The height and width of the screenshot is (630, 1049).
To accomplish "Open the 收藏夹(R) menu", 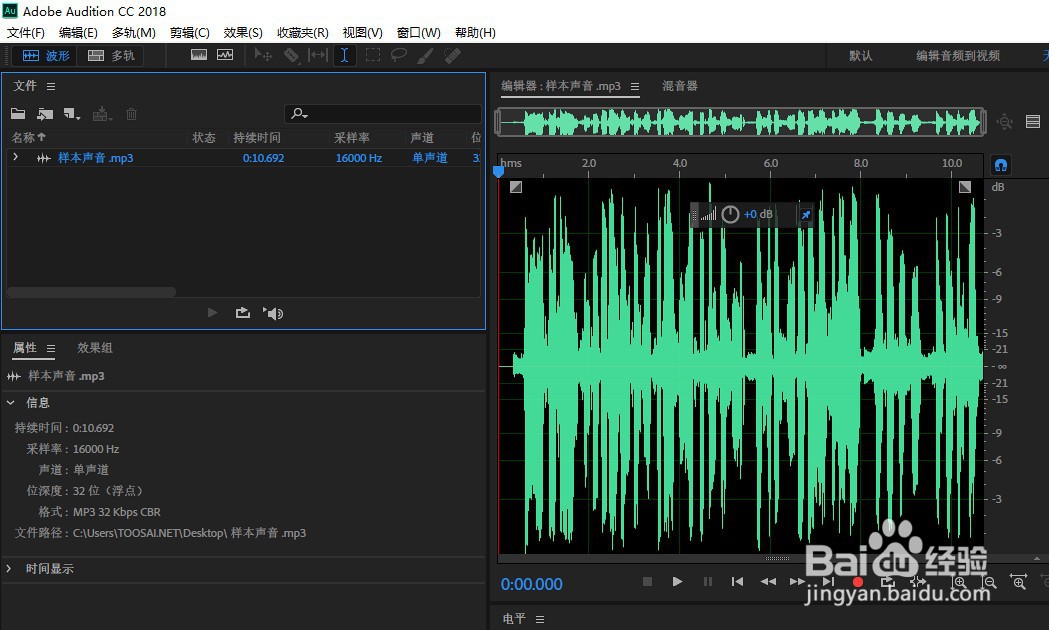I will tap(303, 33).
